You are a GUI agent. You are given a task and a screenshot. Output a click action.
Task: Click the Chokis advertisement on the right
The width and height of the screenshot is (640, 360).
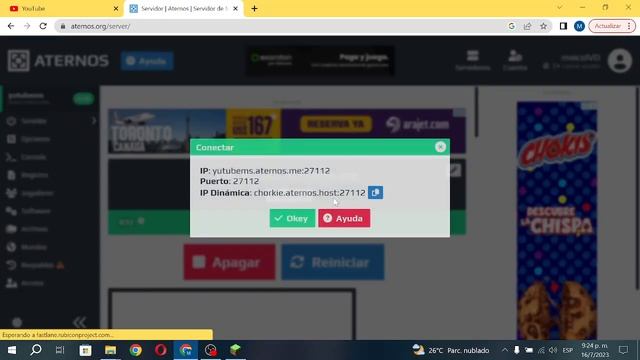(557, 220)
